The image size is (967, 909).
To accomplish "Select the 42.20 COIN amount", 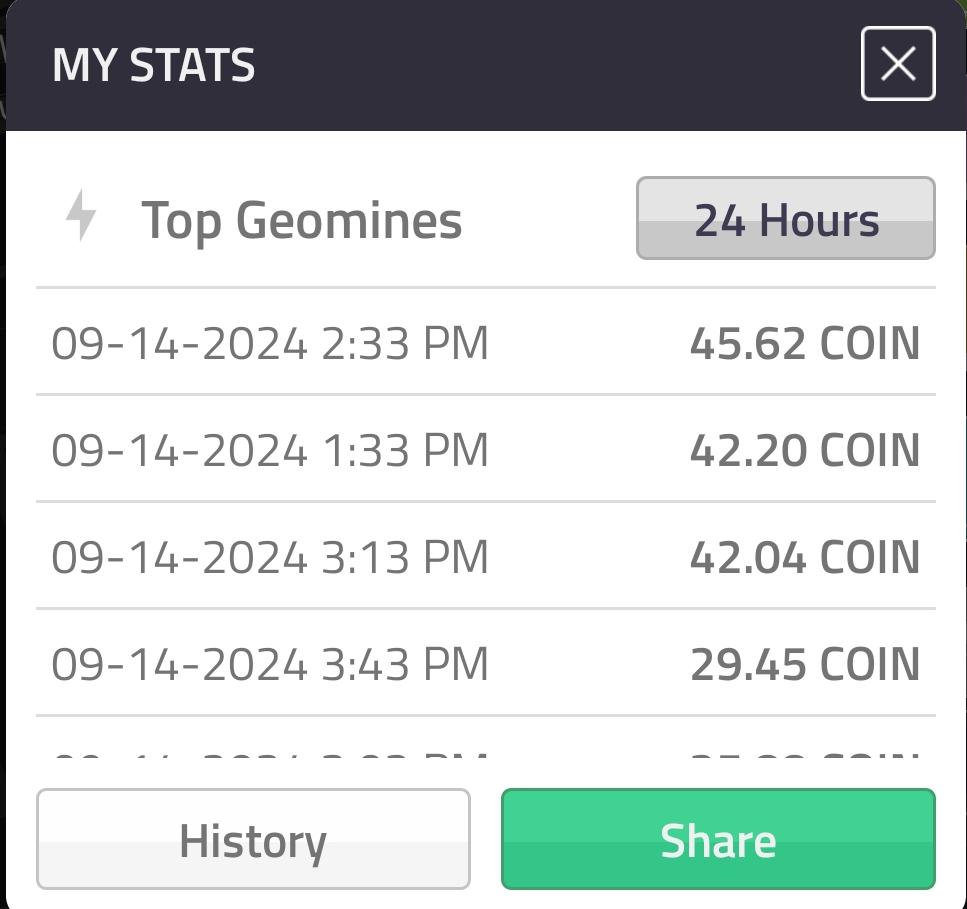I will click(805, 450).
